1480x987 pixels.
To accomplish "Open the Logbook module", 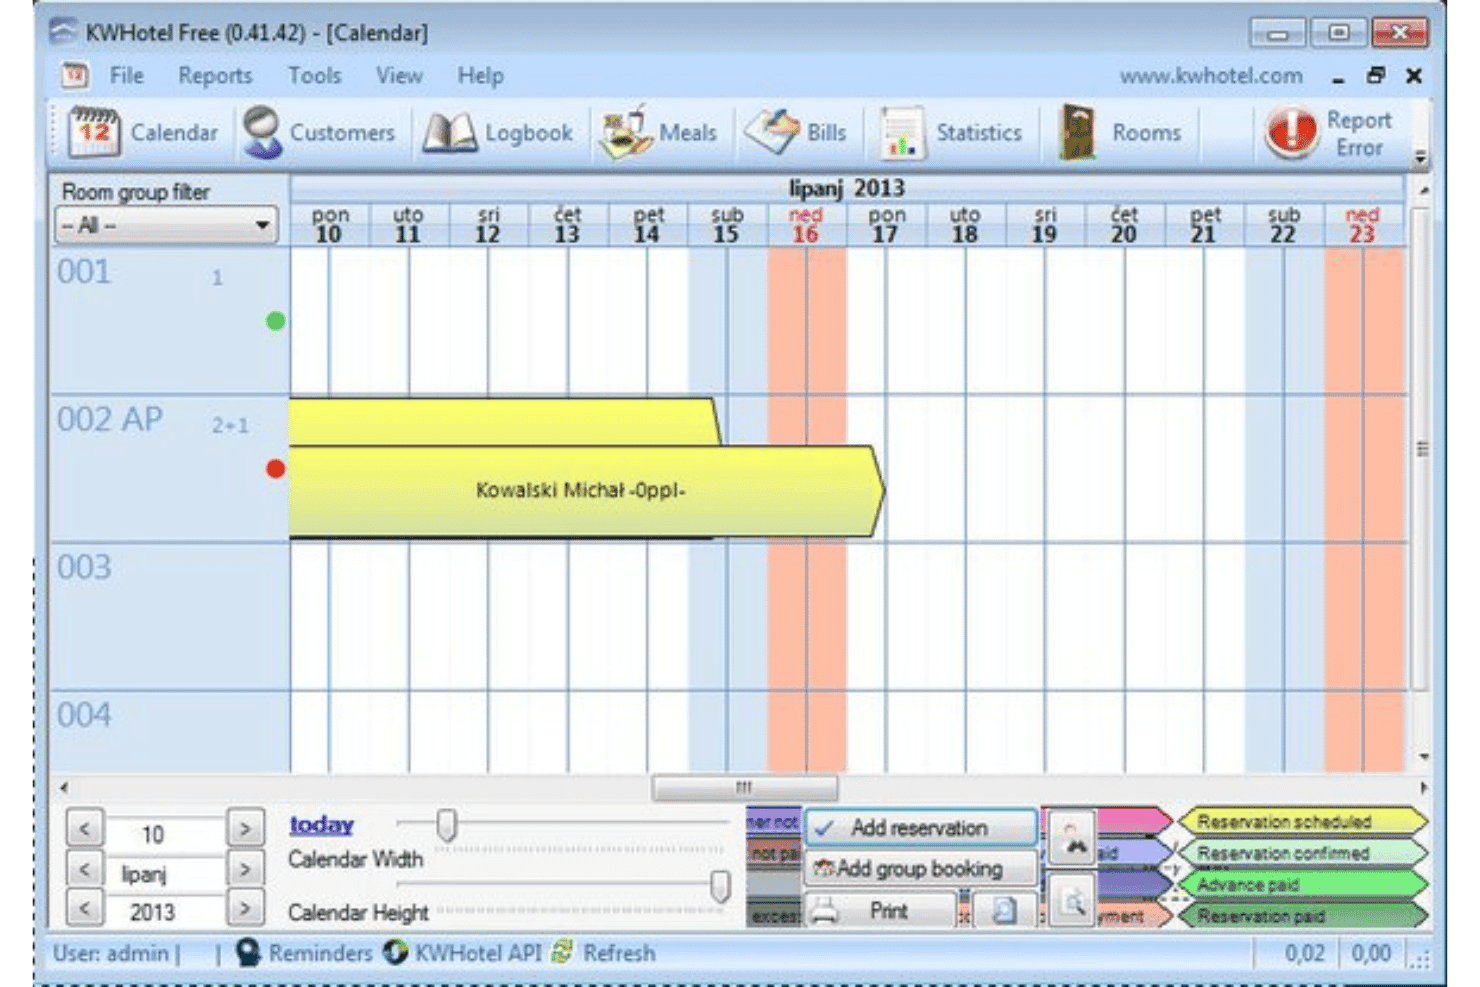I will pyautogui.click(x=498, y=132).
